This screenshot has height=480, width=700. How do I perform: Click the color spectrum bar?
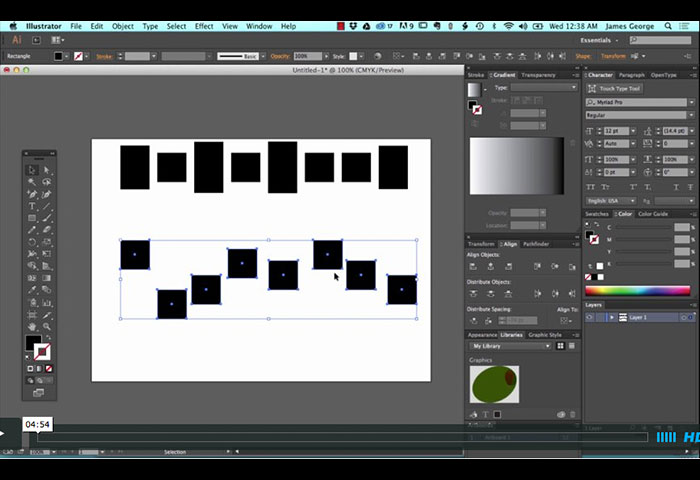click(638, 291)
